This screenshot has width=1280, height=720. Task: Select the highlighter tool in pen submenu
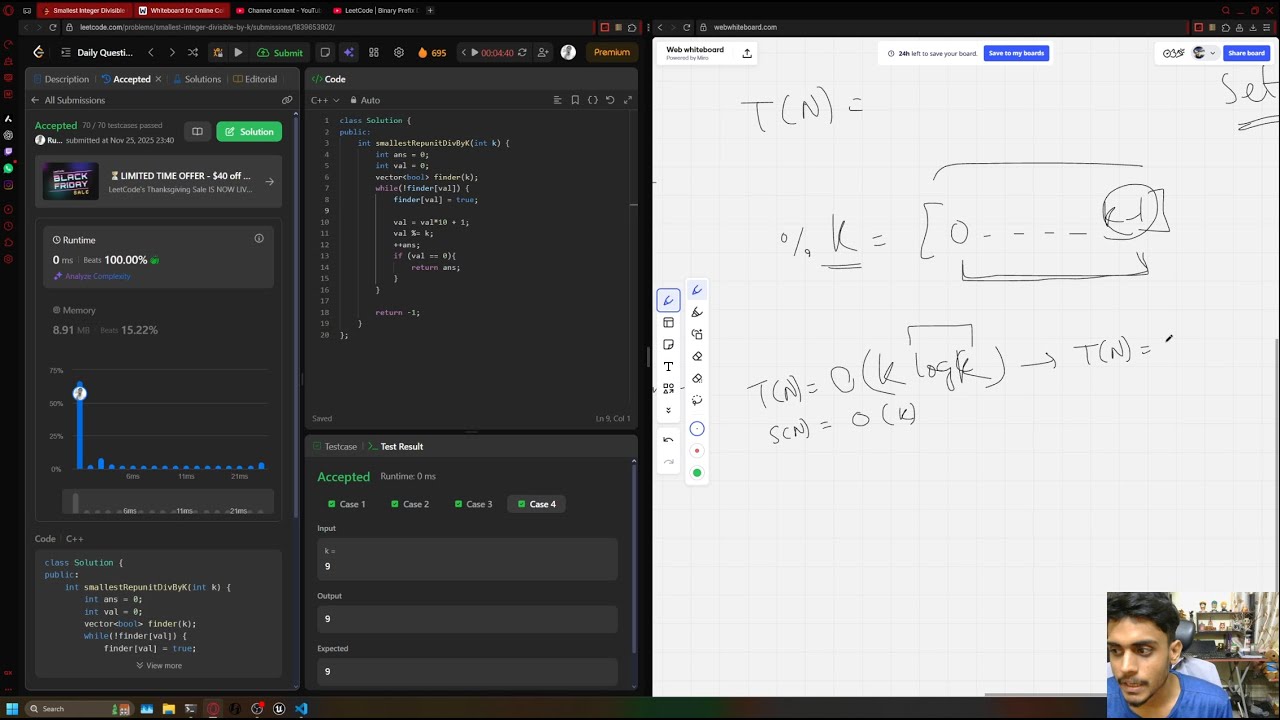point(697,312)
